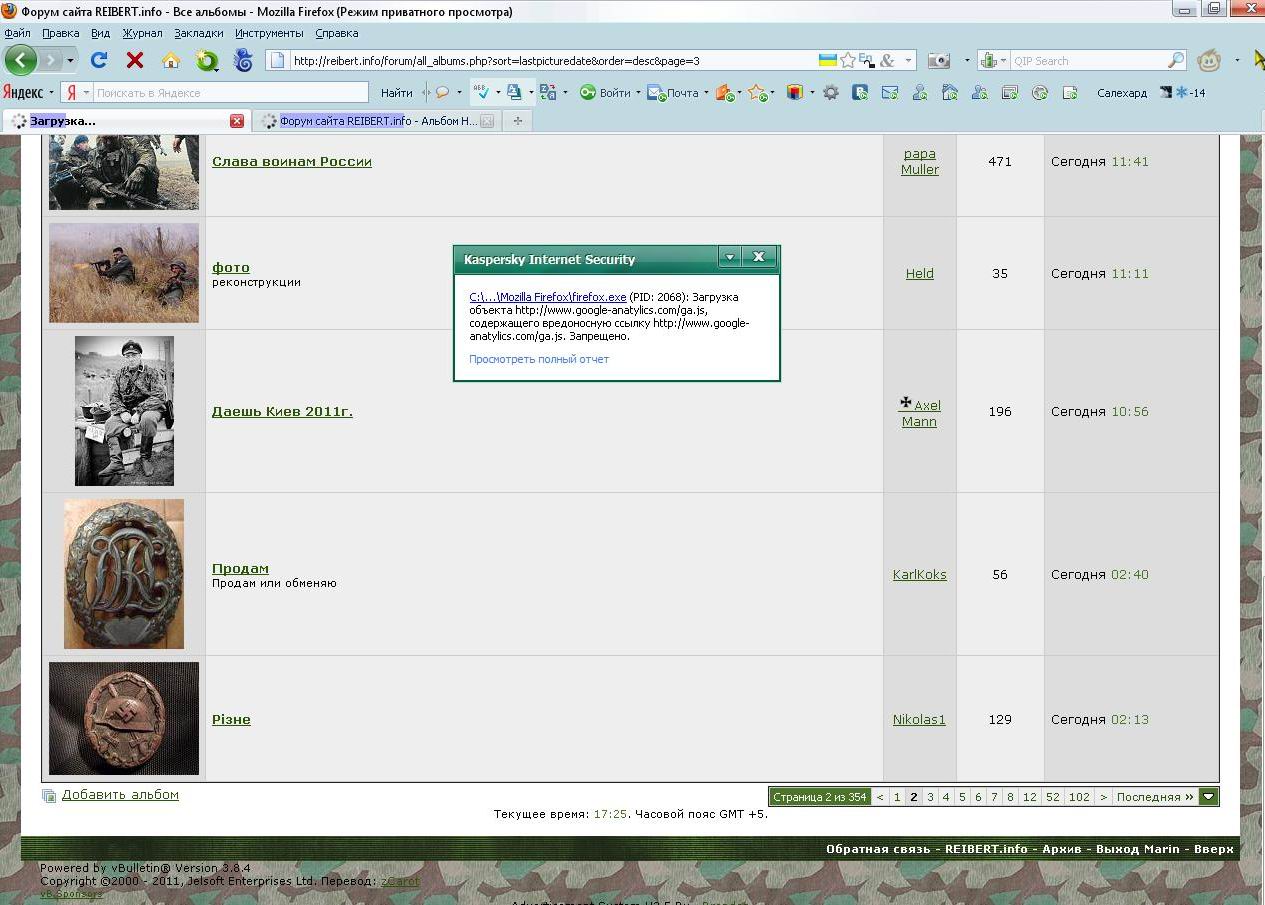The image size is (1265, 905).
Task: Open the Продам album link
Action: [240, 568]
